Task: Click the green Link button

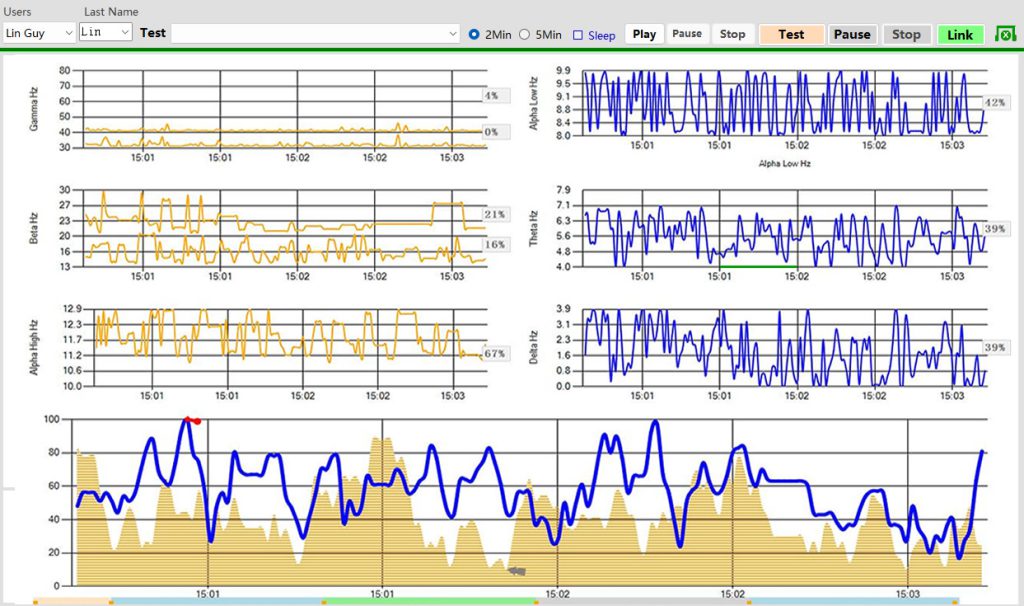Action: [x=960, y=34]
